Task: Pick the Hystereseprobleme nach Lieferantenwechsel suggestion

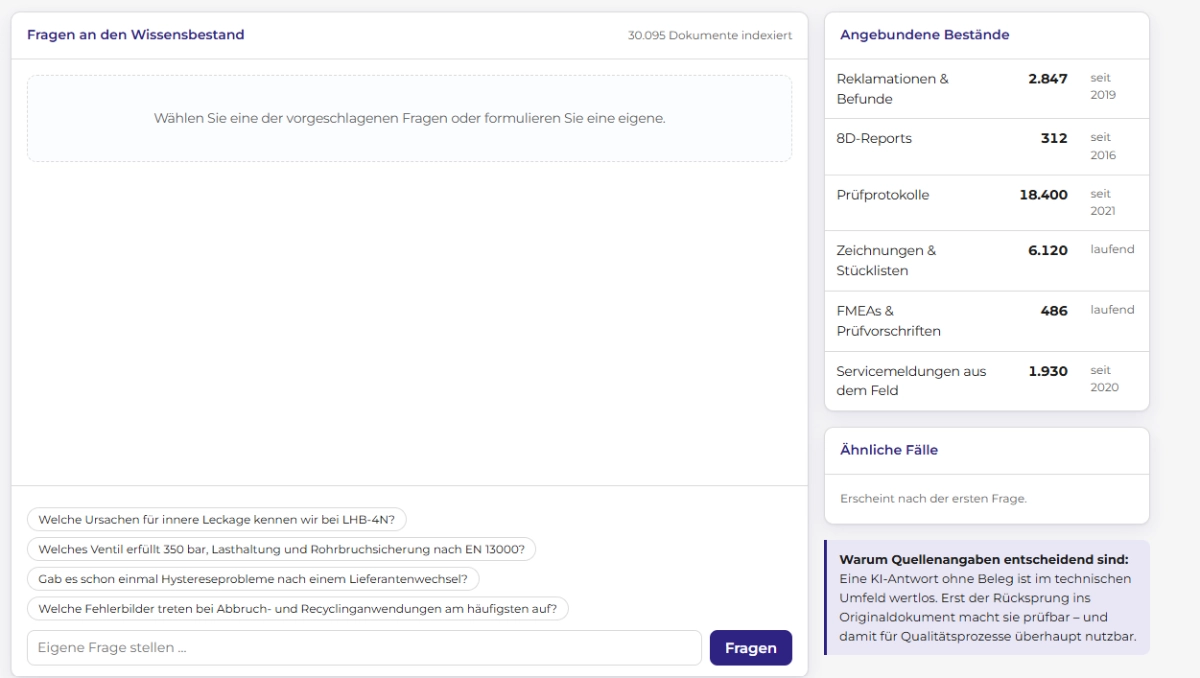Action: pos(253,579)
